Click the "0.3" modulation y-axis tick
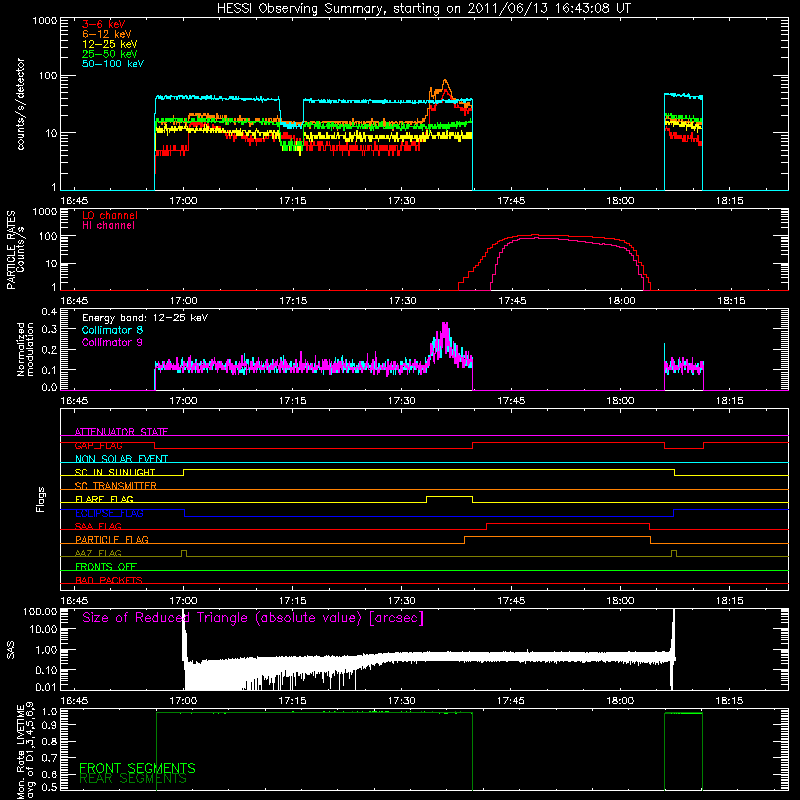800x800 pixels. (x=49, y=330)
